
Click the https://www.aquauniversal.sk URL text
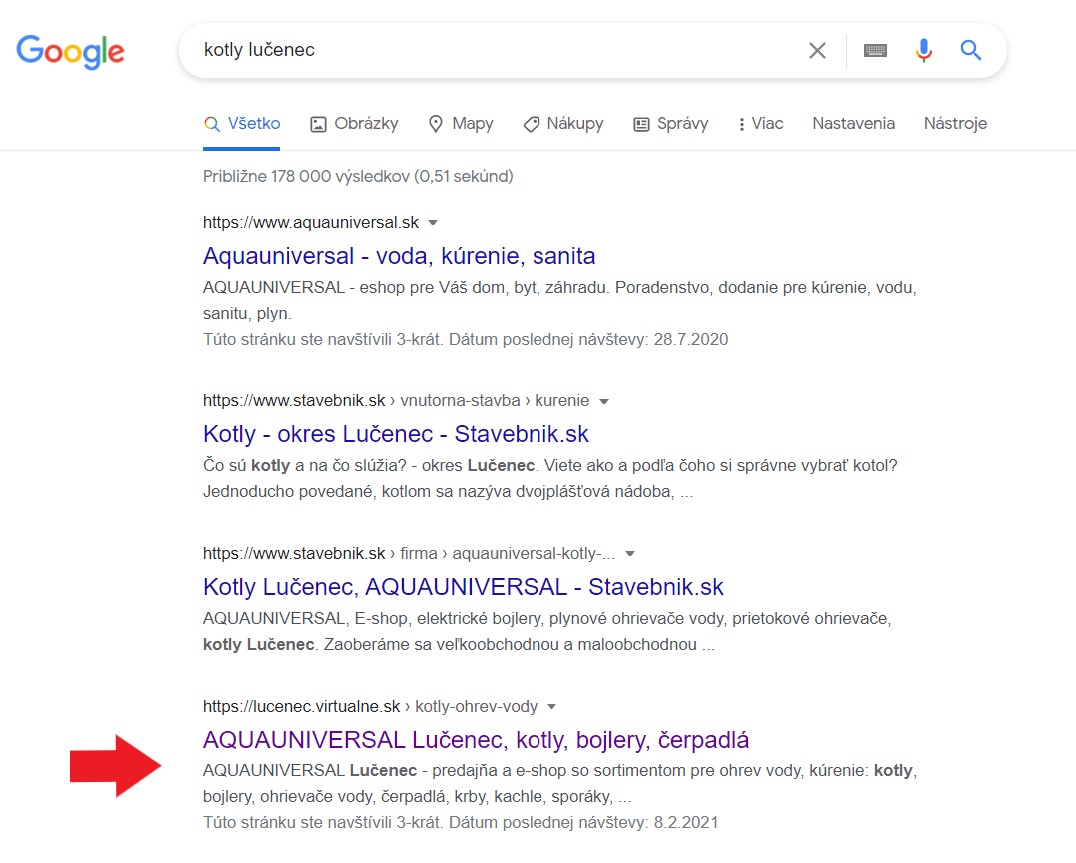pyautogui.click(x=311, y=222)
